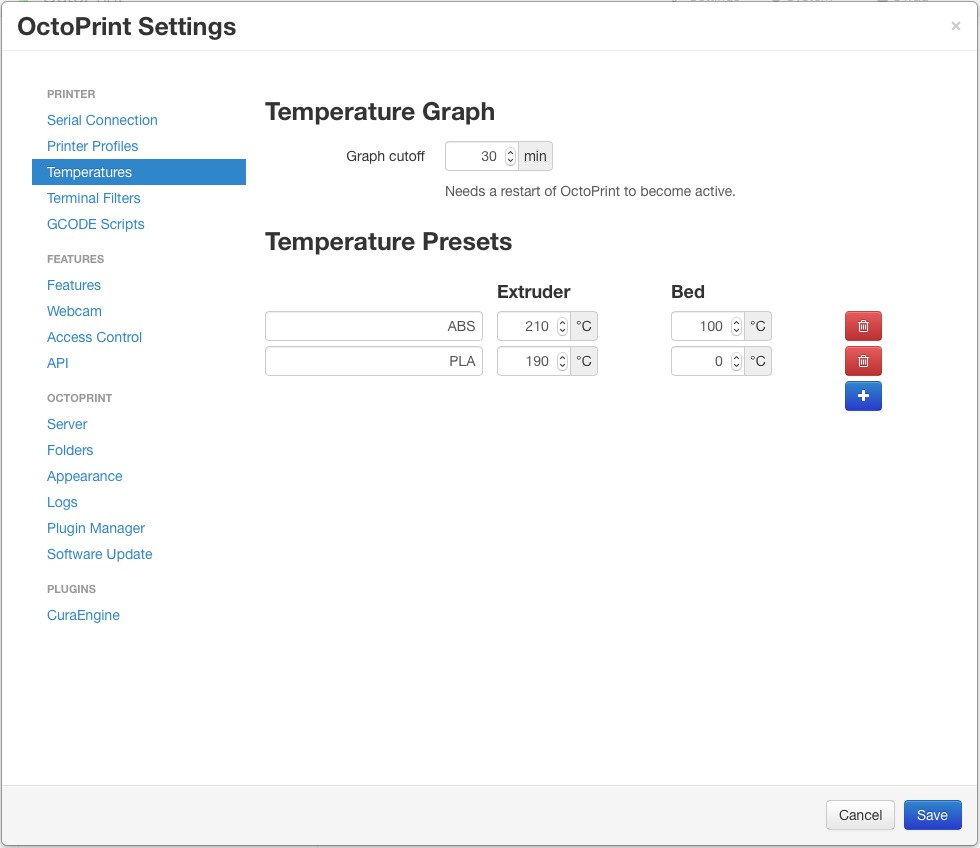Cancel the settings changes
980x848 pixels.
[x=860, y=815]
